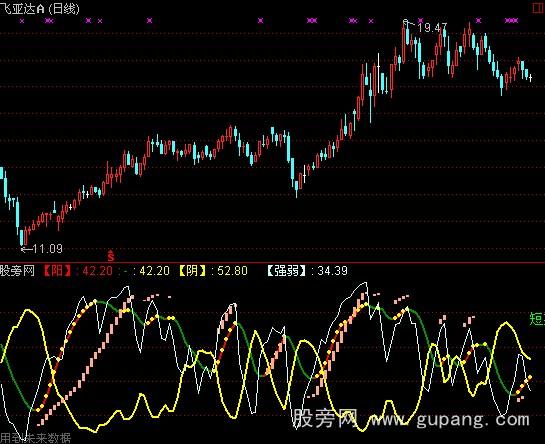Click the 用到未来数据 notice at bottom-left
The height and width of the screenshot is (444, 545).
35,438
